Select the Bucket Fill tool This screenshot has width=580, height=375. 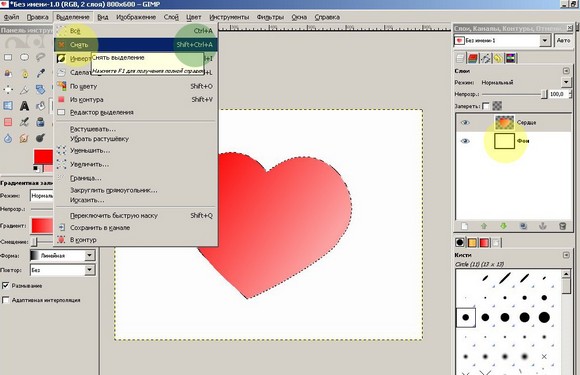pos(40,106)
